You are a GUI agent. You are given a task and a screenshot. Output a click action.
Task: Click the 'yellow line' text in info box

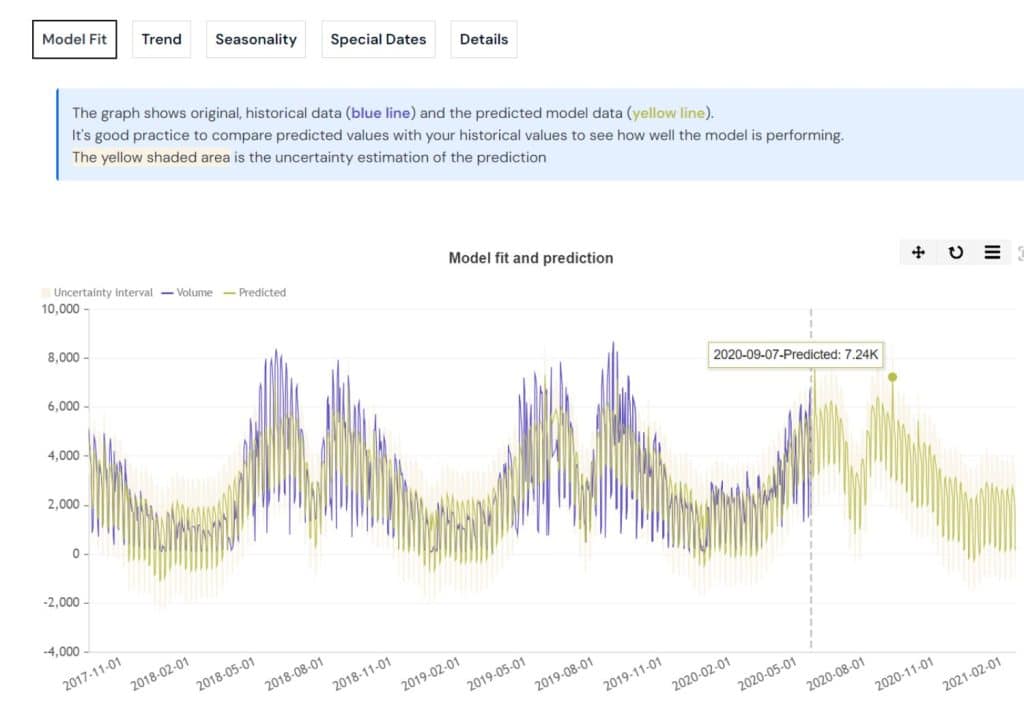pos(669,113)
